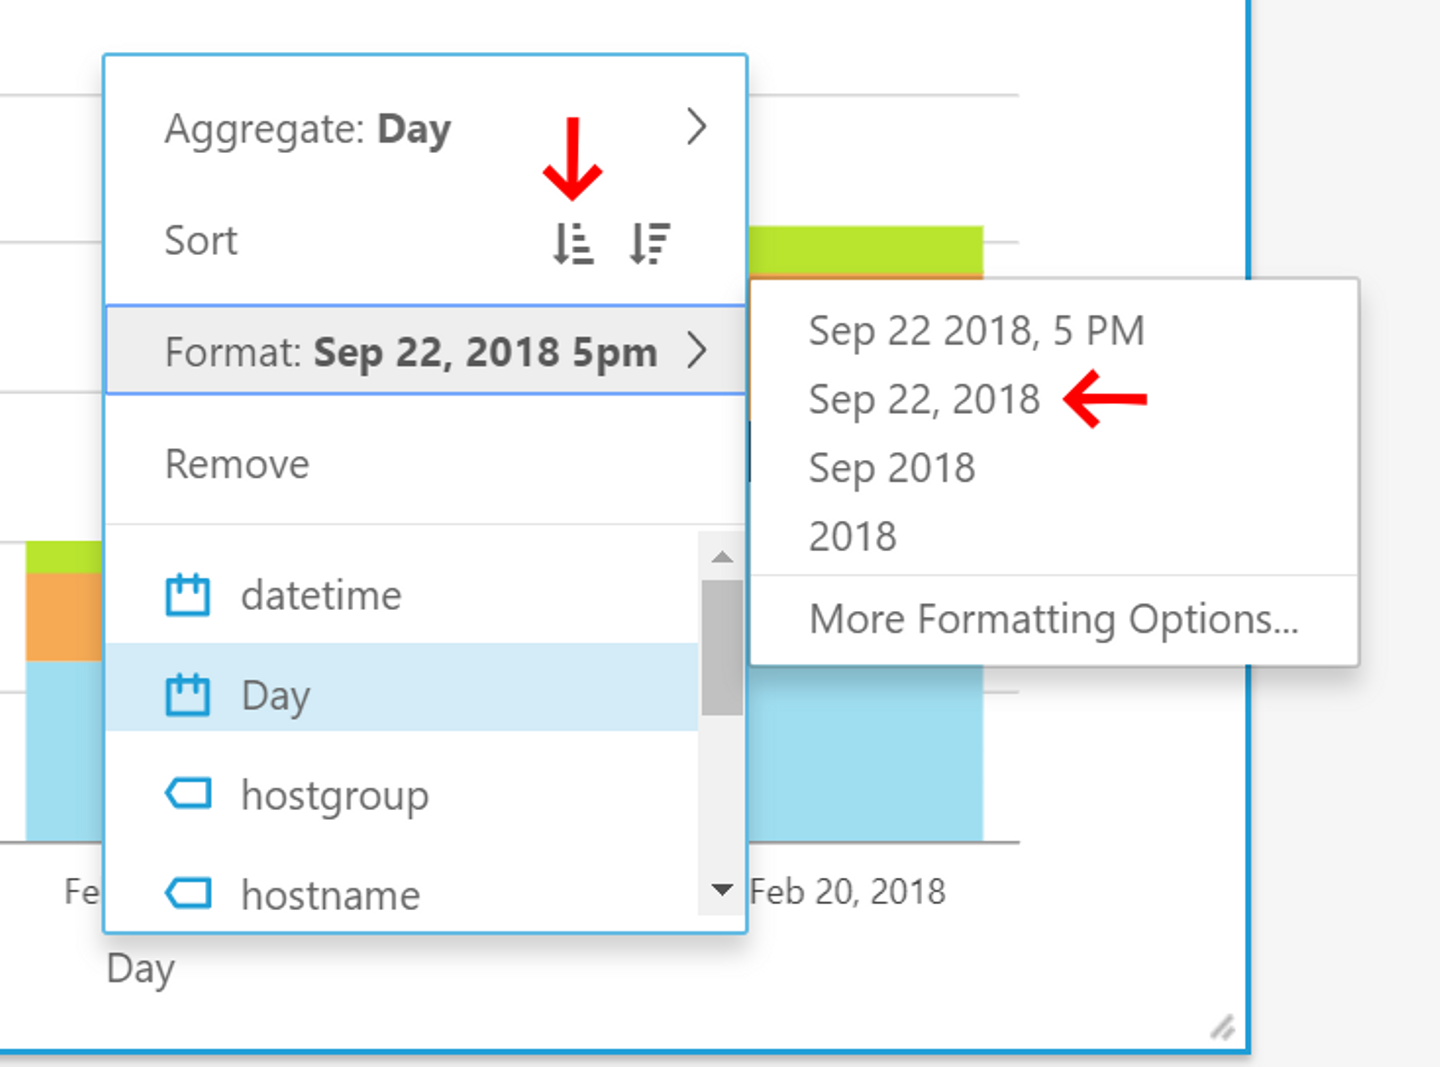Click the calendar icon beside datetime
1440x1067 pixels.
[x=187, y=595]
